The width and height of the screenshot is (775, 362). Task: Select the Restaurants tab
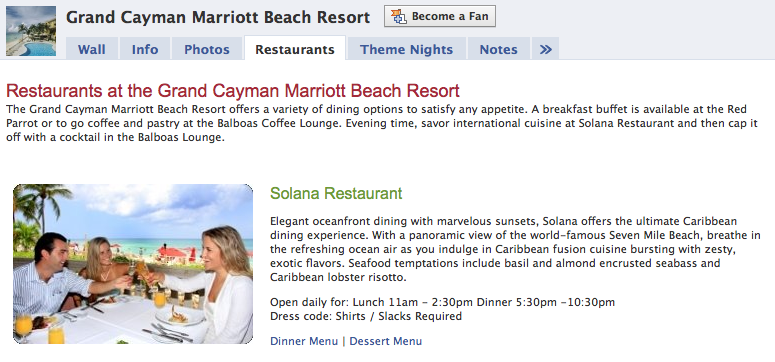[295, 49]
